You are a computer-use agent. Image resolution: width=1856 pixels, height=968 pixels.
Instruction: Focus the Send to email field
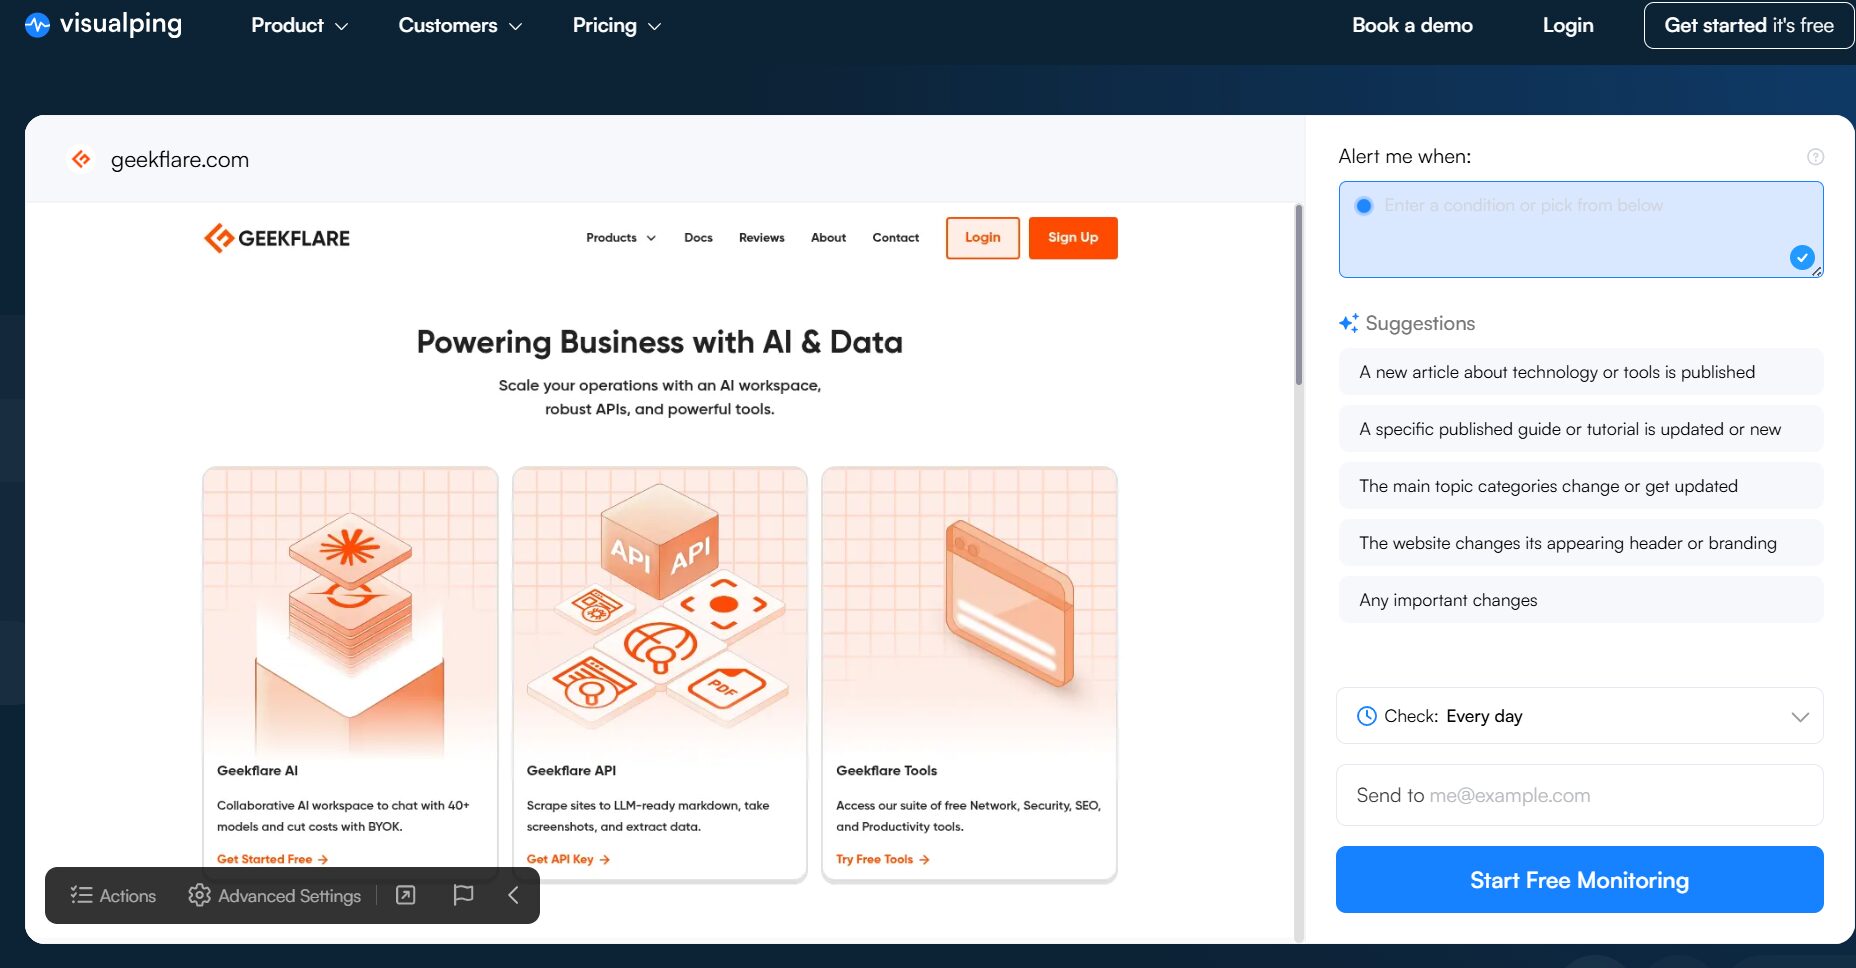[x=1580, y=795]
